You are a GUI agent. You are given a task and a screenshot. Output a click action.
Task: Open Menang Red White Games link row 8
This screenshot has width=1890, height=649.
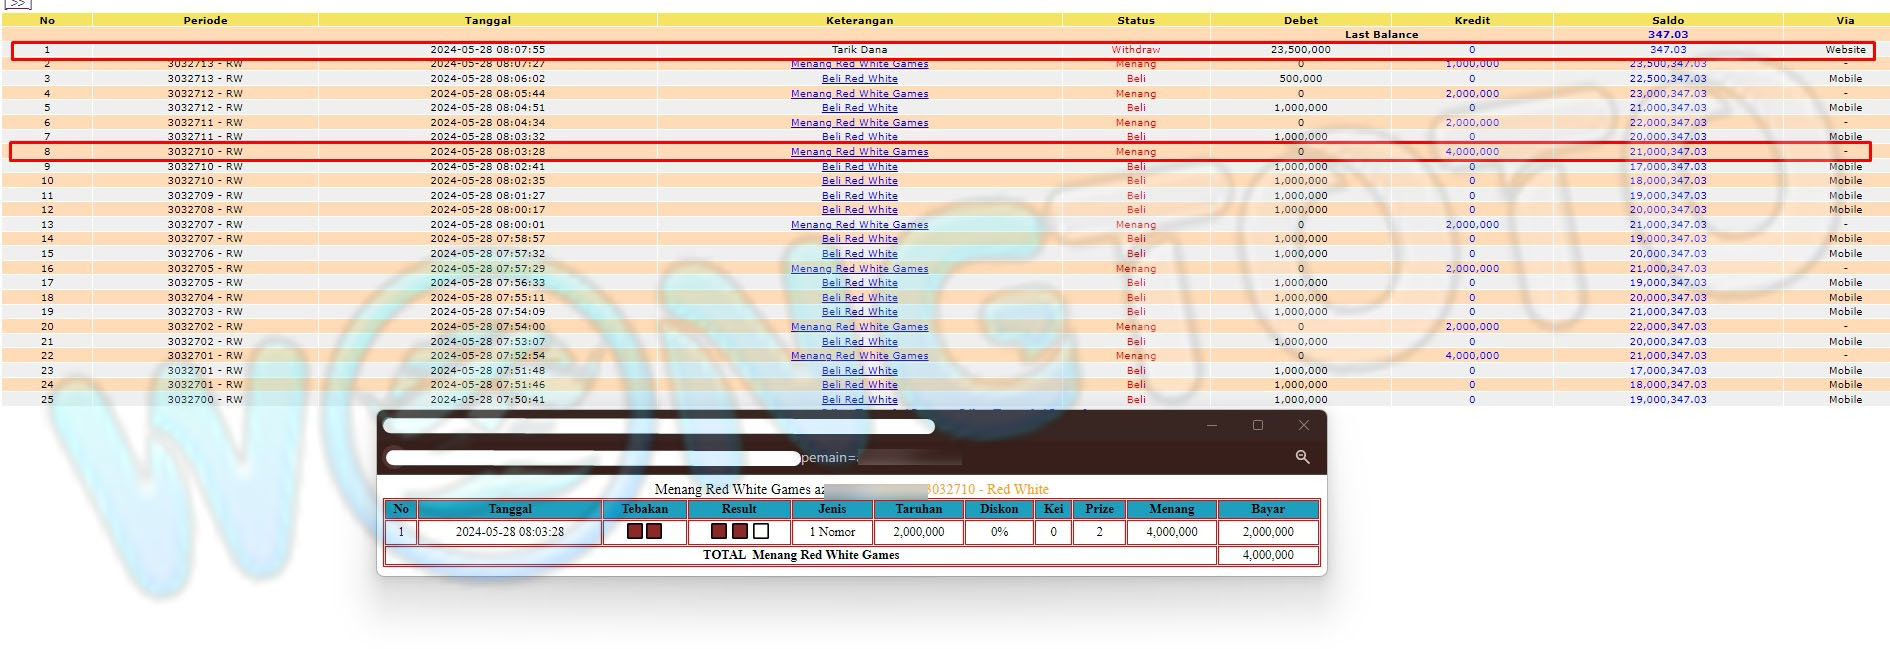click(x=859, y=152)
